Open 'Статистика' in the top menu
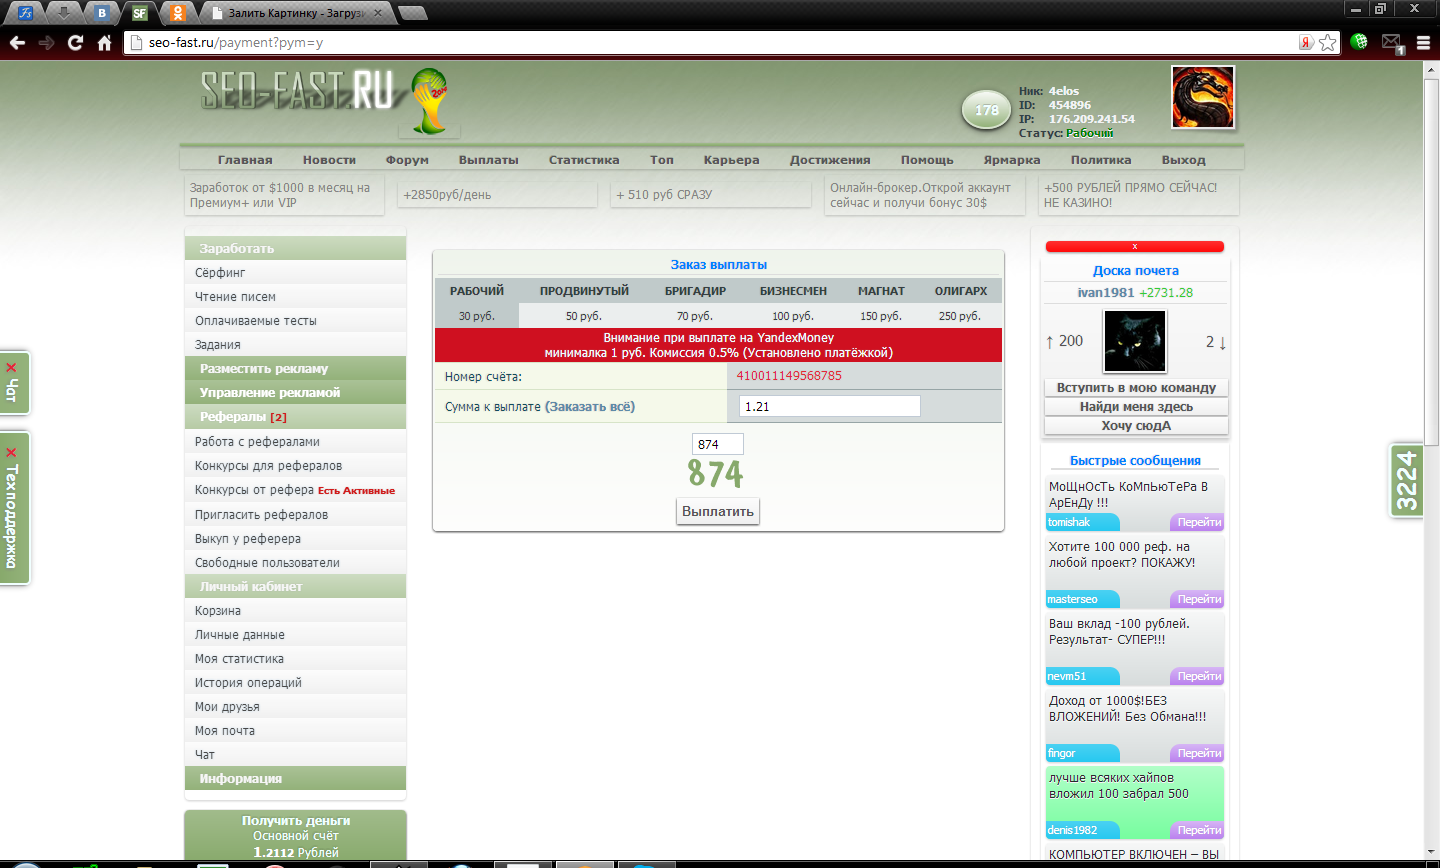 coord(584,160)
